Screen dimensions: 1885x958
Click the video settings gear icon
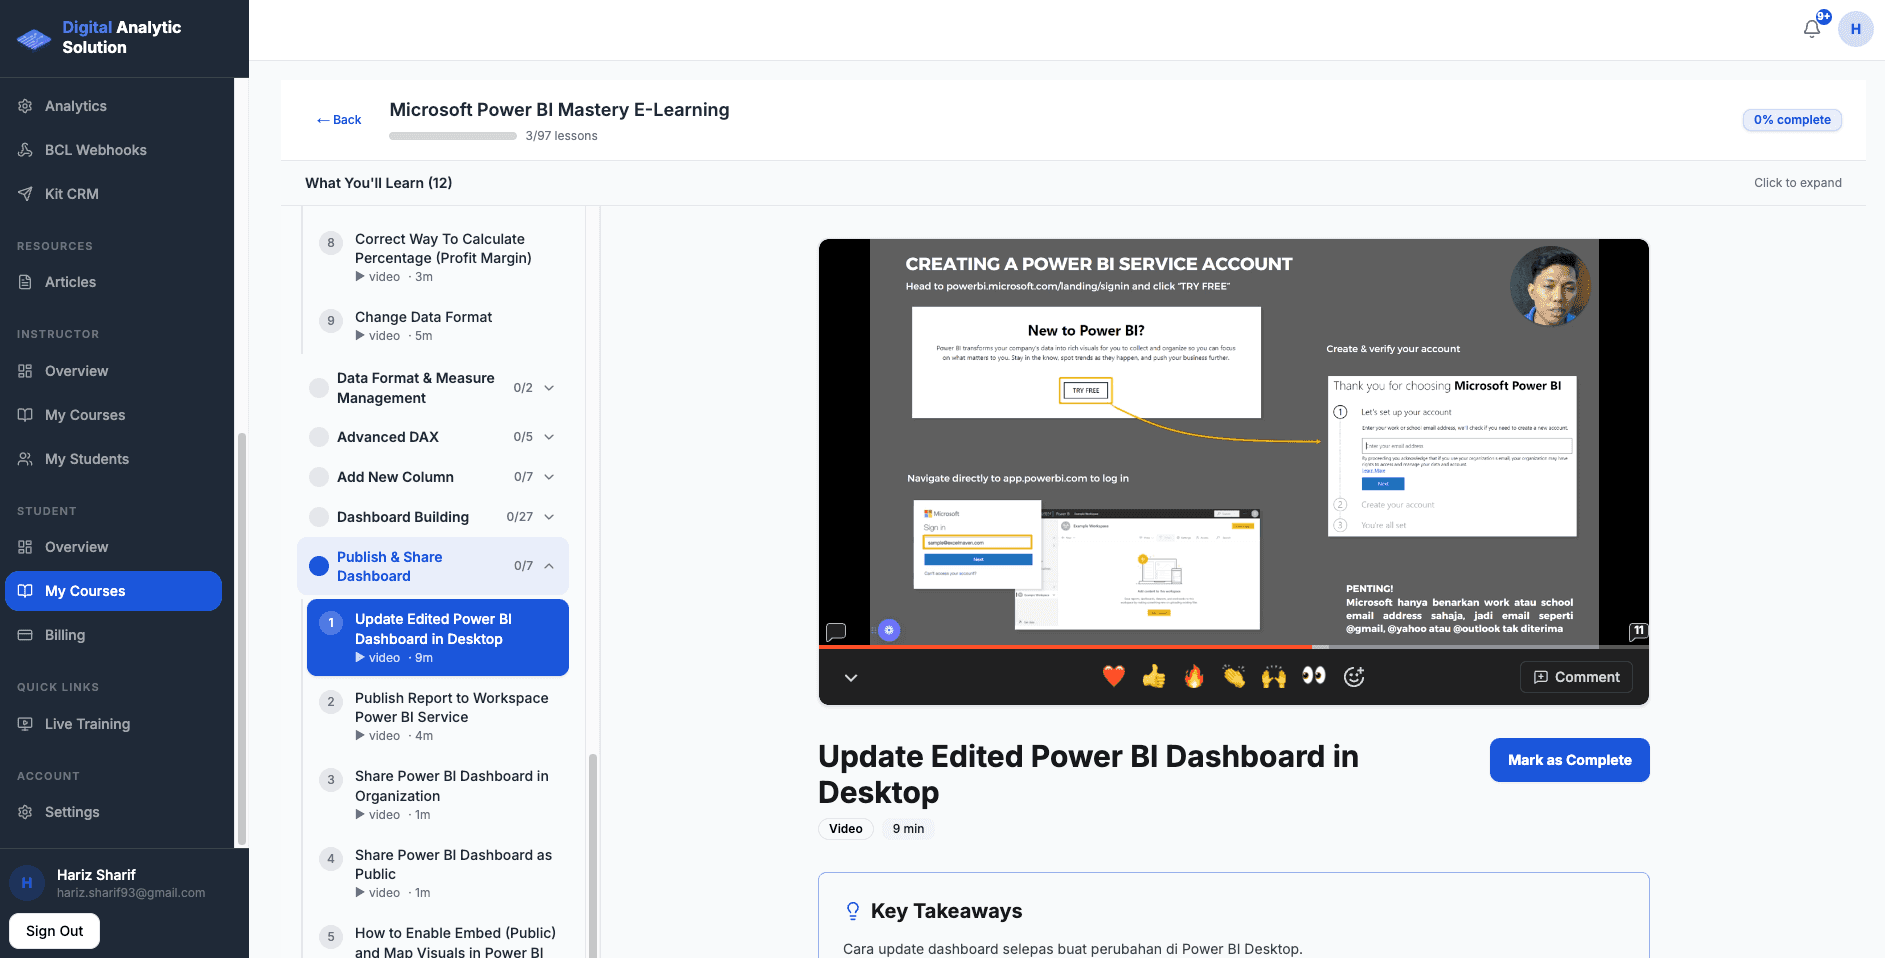pyautogui.click(x=889, y=630)
